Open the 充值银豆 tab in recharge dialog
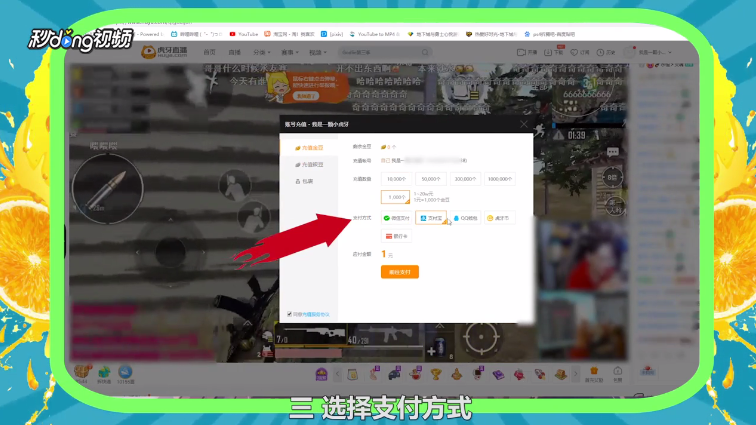 pos(309,165)
